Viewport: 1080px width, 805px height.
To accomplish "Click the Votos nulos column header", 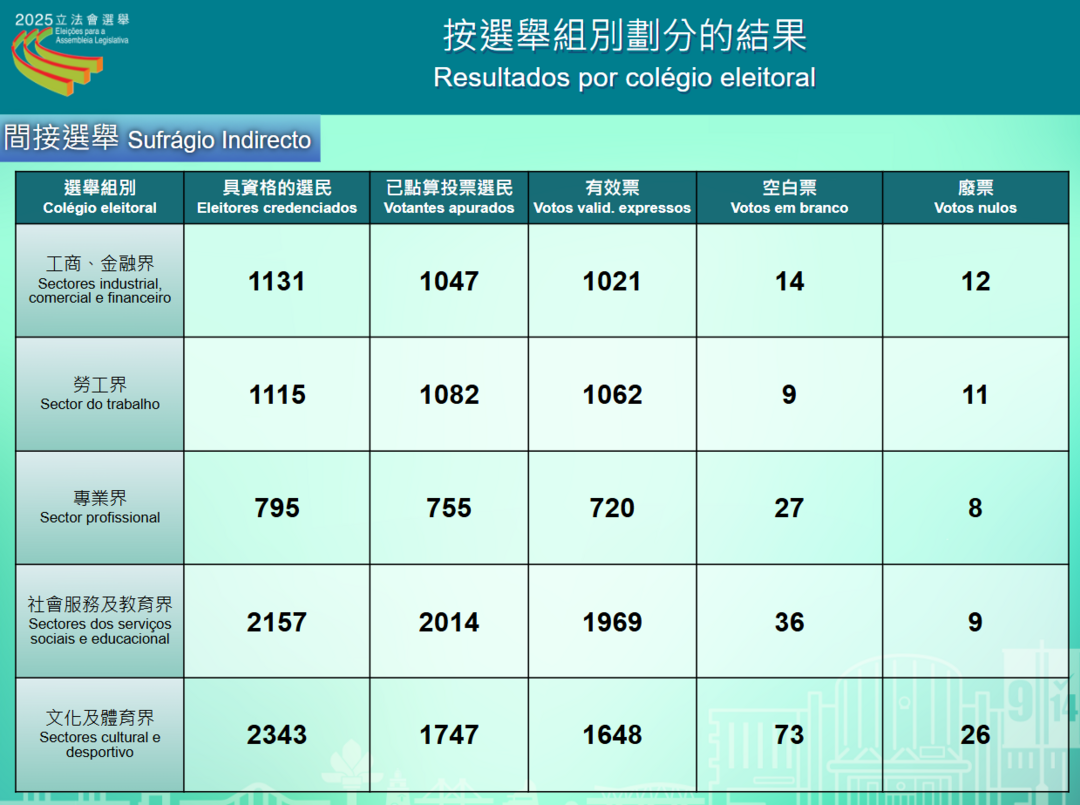I will [x=975, y=197].
